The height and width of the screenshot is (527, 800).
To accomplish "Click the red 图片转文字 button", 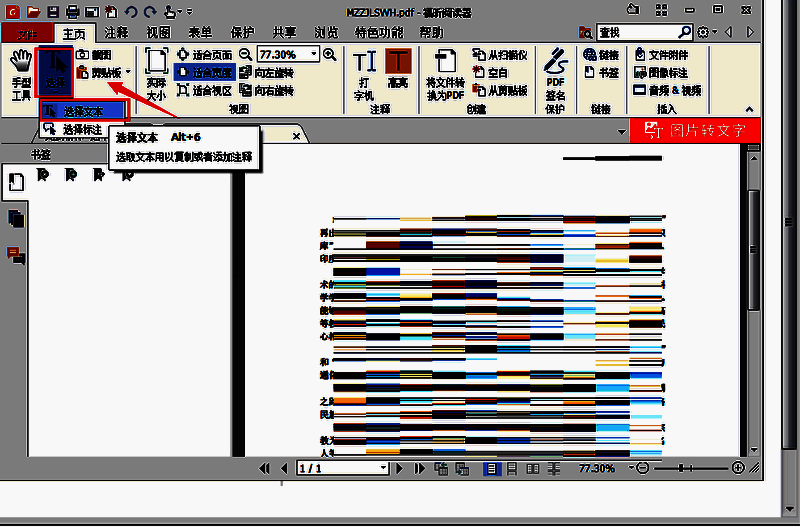I will click(x=695, y=130).
